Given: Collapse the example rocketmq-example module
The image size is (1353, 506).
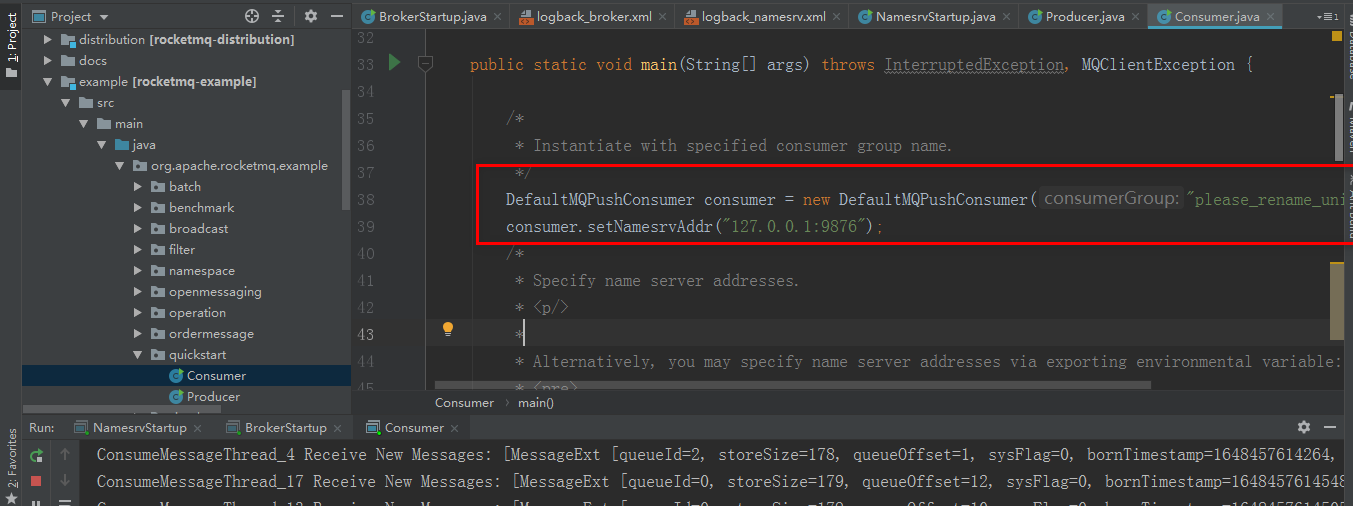Looking at the screenshot, I should coord(48,81).
